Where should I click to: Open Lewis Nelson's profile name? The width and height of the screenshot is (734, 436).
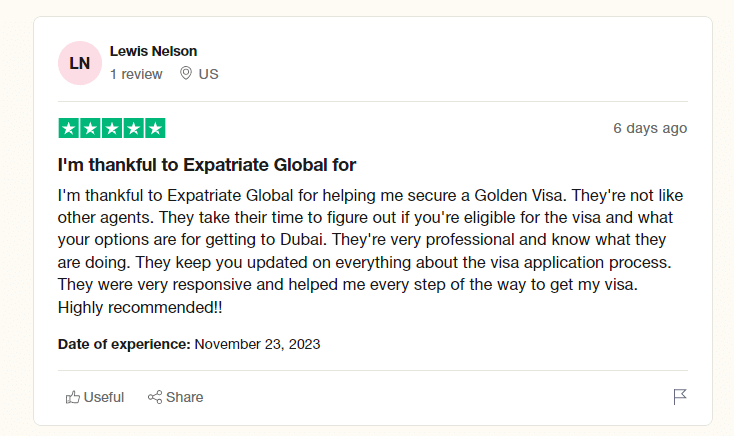(x=153, y=51)
